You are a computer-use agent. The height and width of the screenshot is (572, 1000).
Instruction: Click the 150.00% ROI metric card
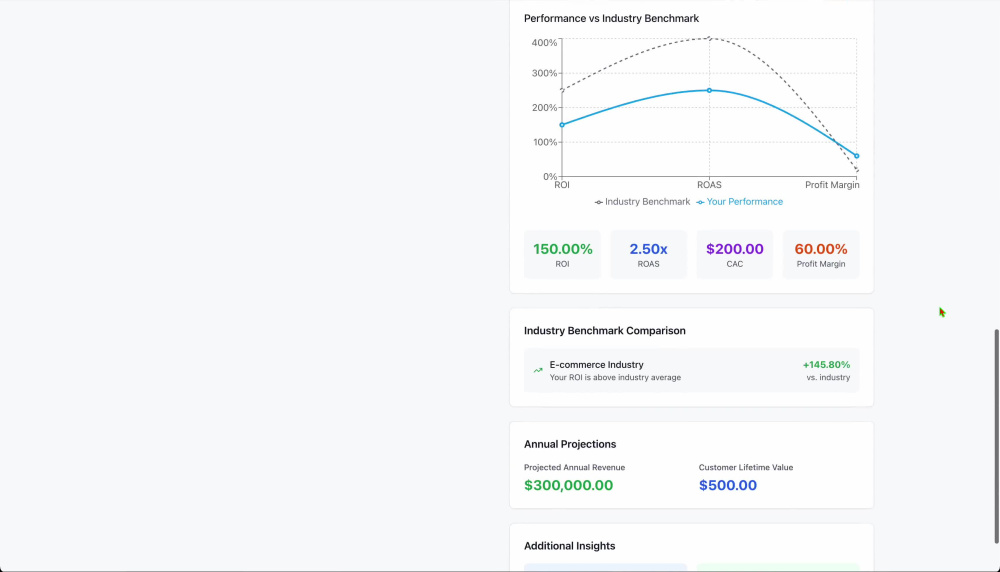click(562, 254)
